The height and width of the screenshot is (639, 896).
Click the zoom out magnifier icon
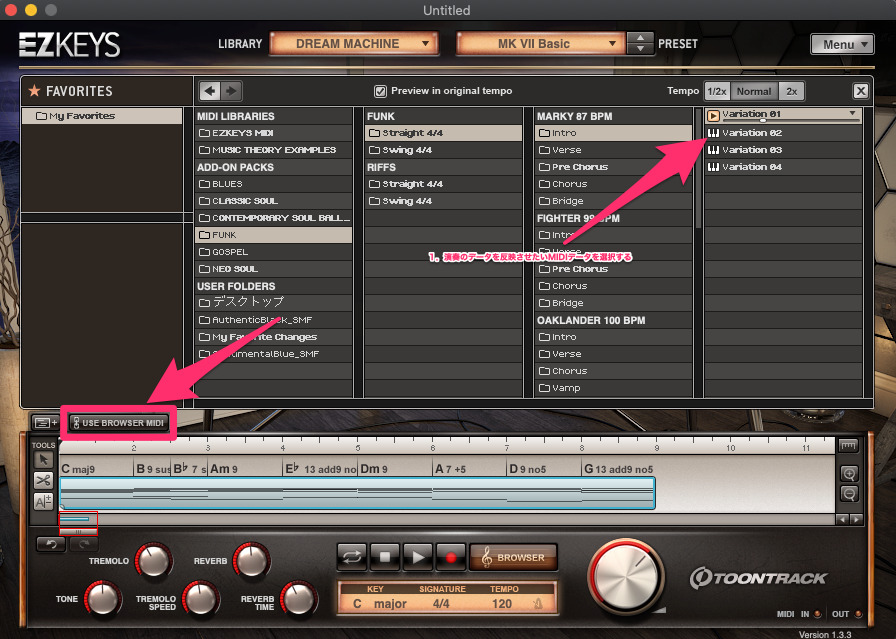(x=849, y=494)
